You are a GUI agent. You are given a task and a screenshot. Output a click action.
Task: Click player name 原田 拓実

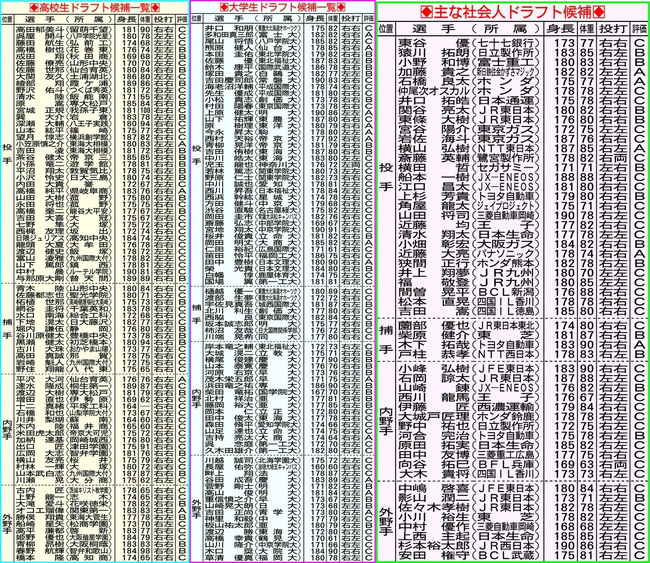point(434,445)
